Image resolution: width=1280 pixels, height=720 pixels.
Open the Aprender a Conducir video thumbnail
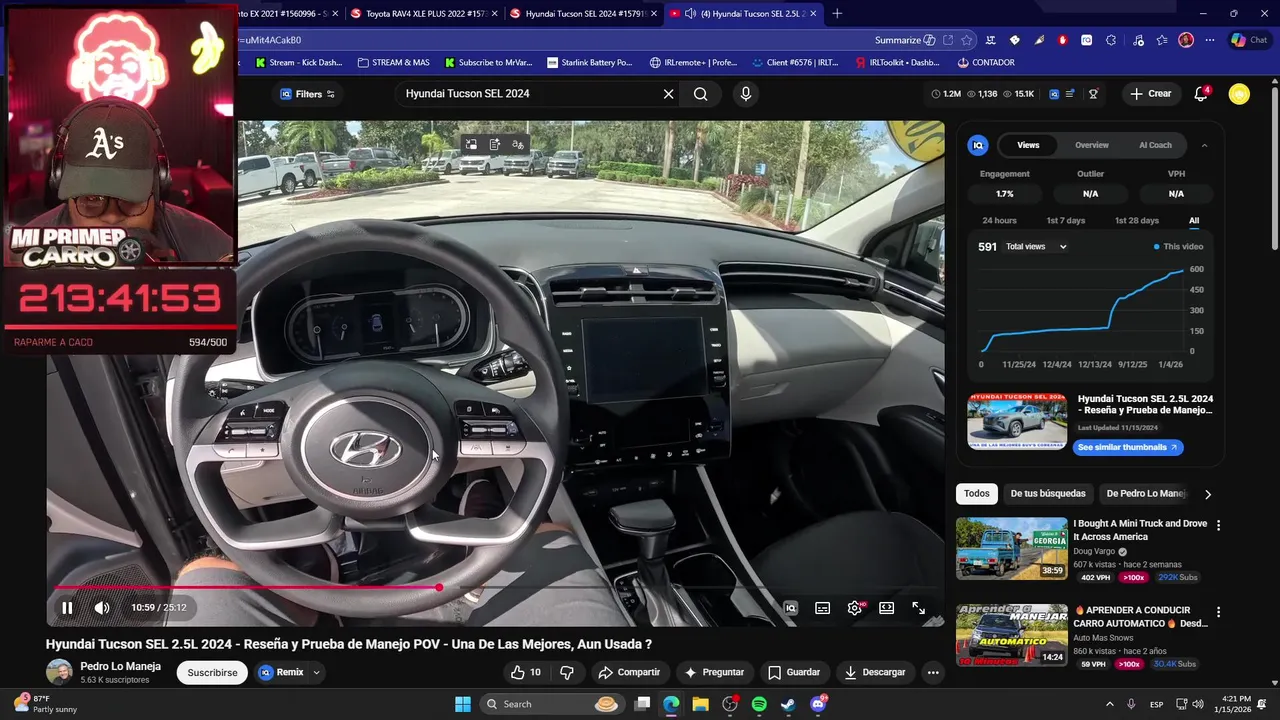click(x=1012, y=635)
